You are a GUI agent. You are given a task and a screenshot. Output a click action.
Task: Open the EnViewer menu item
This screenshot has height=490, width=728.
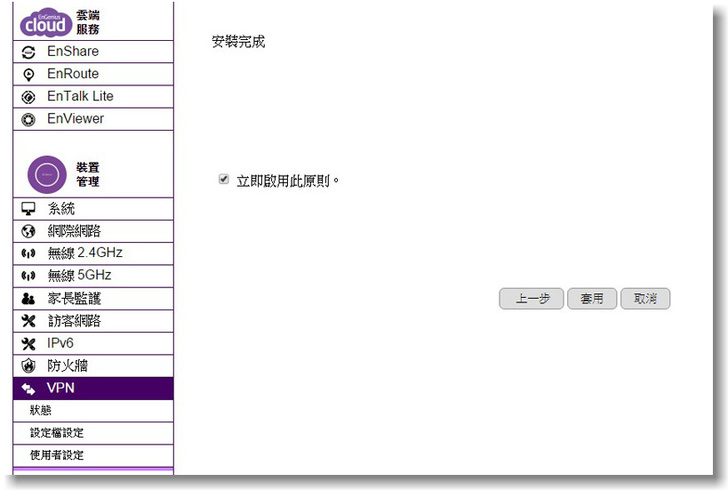[93, 119]
